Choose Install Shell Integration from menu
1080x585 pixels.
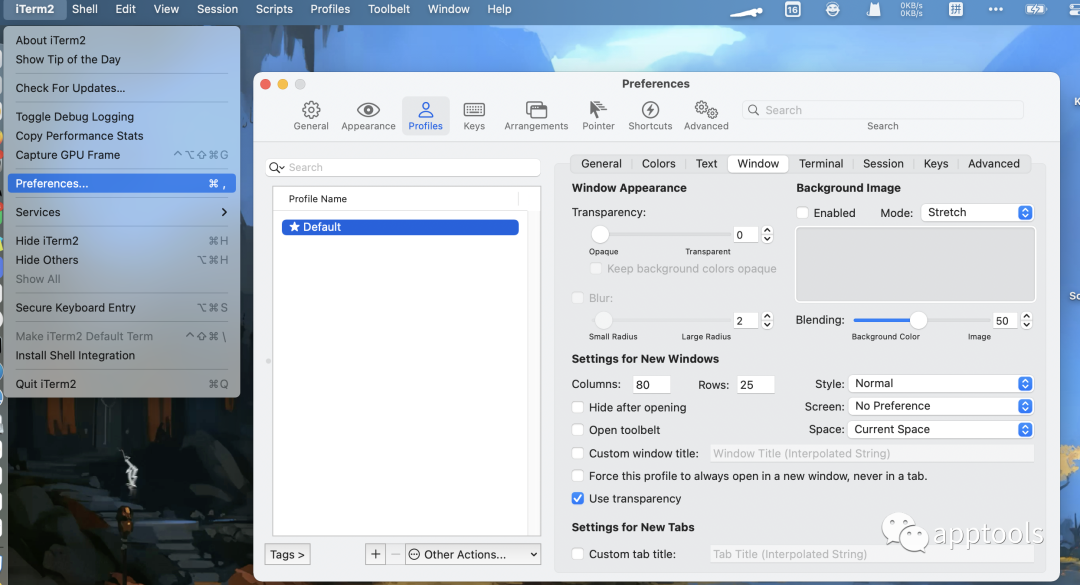[75, 356]
